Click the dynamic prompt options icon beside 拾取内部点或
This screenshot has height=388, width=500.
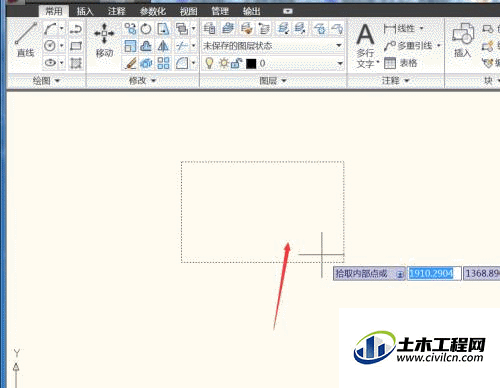[x=400, y=274]
